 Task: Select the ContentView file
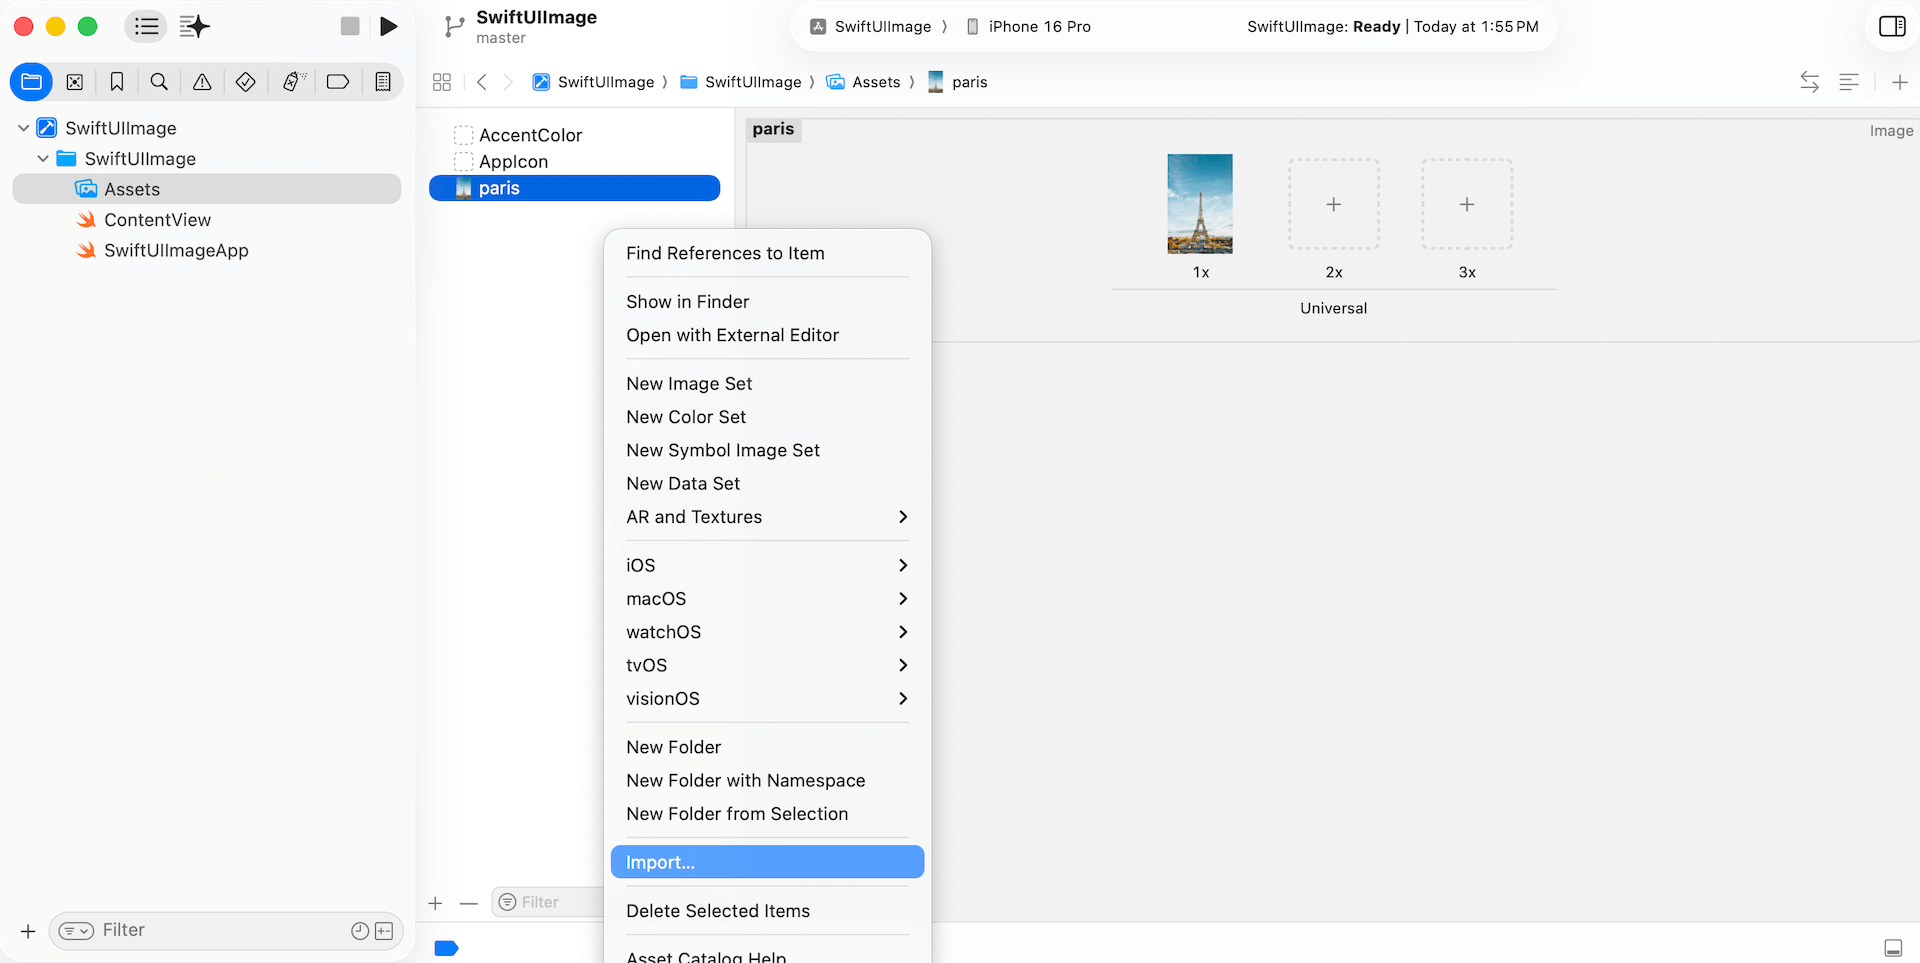click(x=156, y=220)
